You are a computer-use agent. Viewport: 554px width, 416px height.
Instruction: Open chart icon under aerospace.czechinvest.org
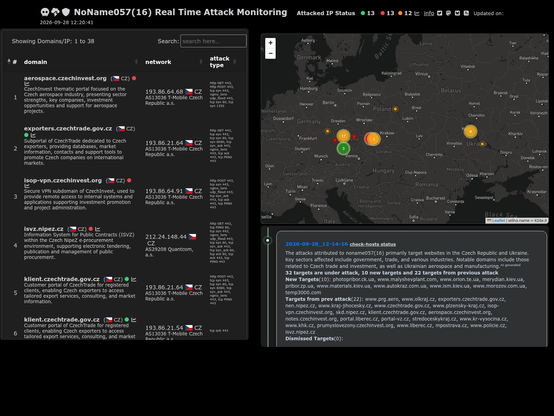[x=26, y=84]
